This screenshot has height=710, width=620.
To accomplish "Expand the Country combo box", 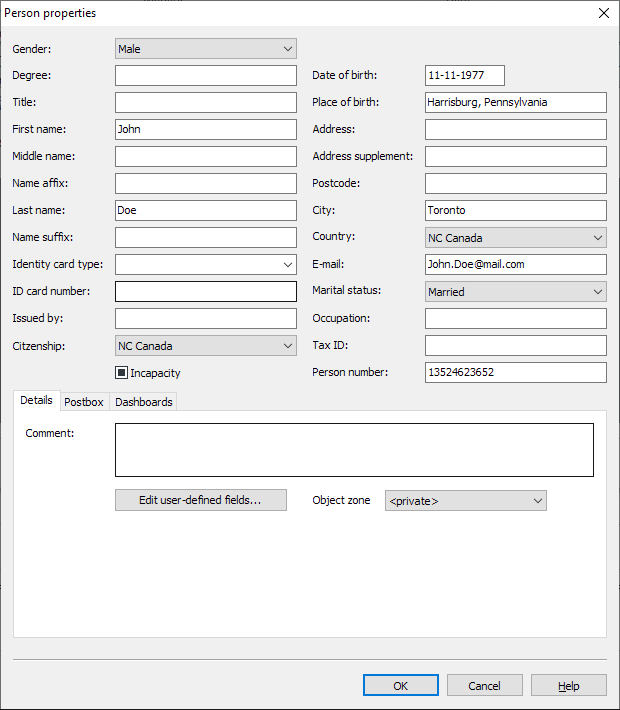I will pyautogui.click(x=516, y=238).
